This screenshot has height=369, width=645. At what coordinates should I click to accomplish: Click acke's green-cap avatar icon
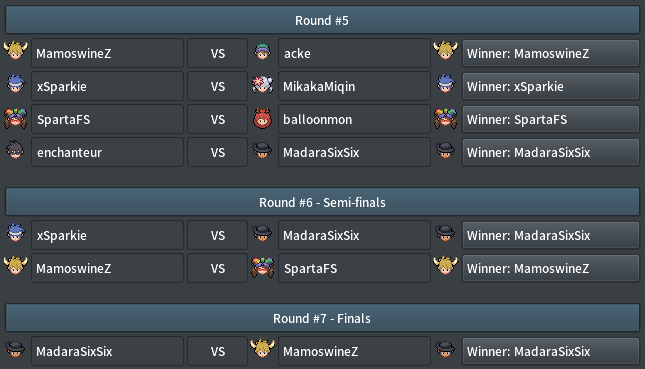(x=262, y=52)
